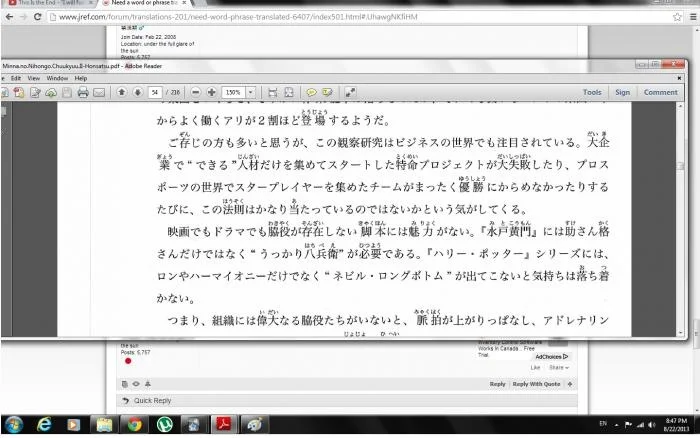
Task: Click the Fit One Full Page icon
Action: [x=289, y=92]
